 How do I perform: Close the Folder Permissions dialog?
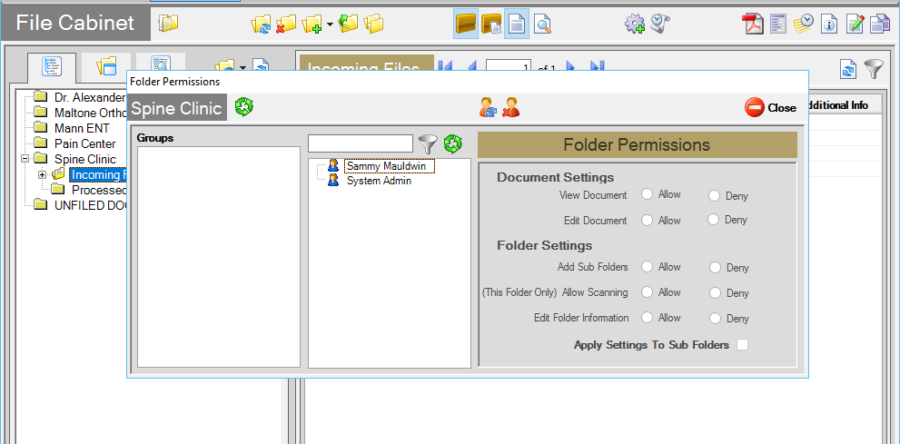coord(770,108)
